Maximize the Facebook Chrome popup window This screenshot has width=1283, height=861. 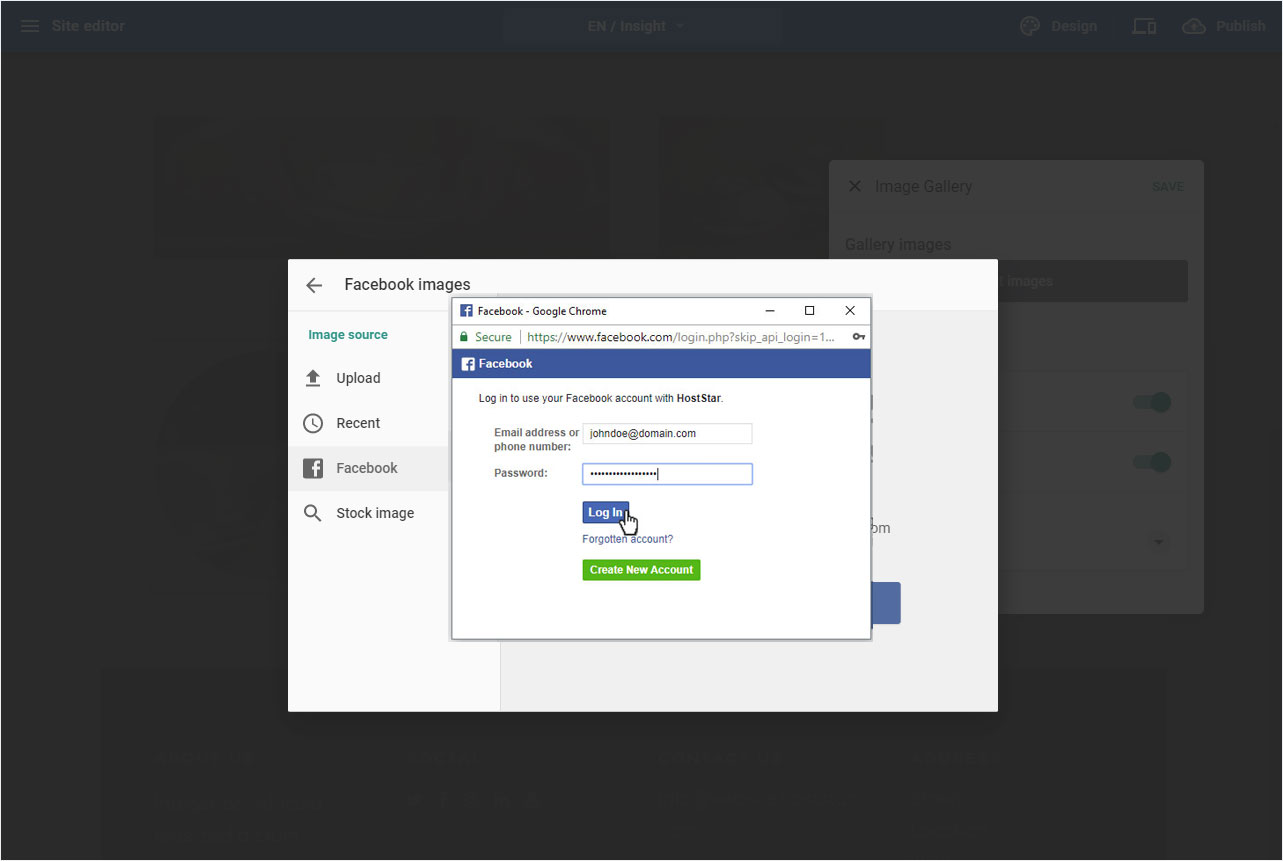(x=810, y=311)
